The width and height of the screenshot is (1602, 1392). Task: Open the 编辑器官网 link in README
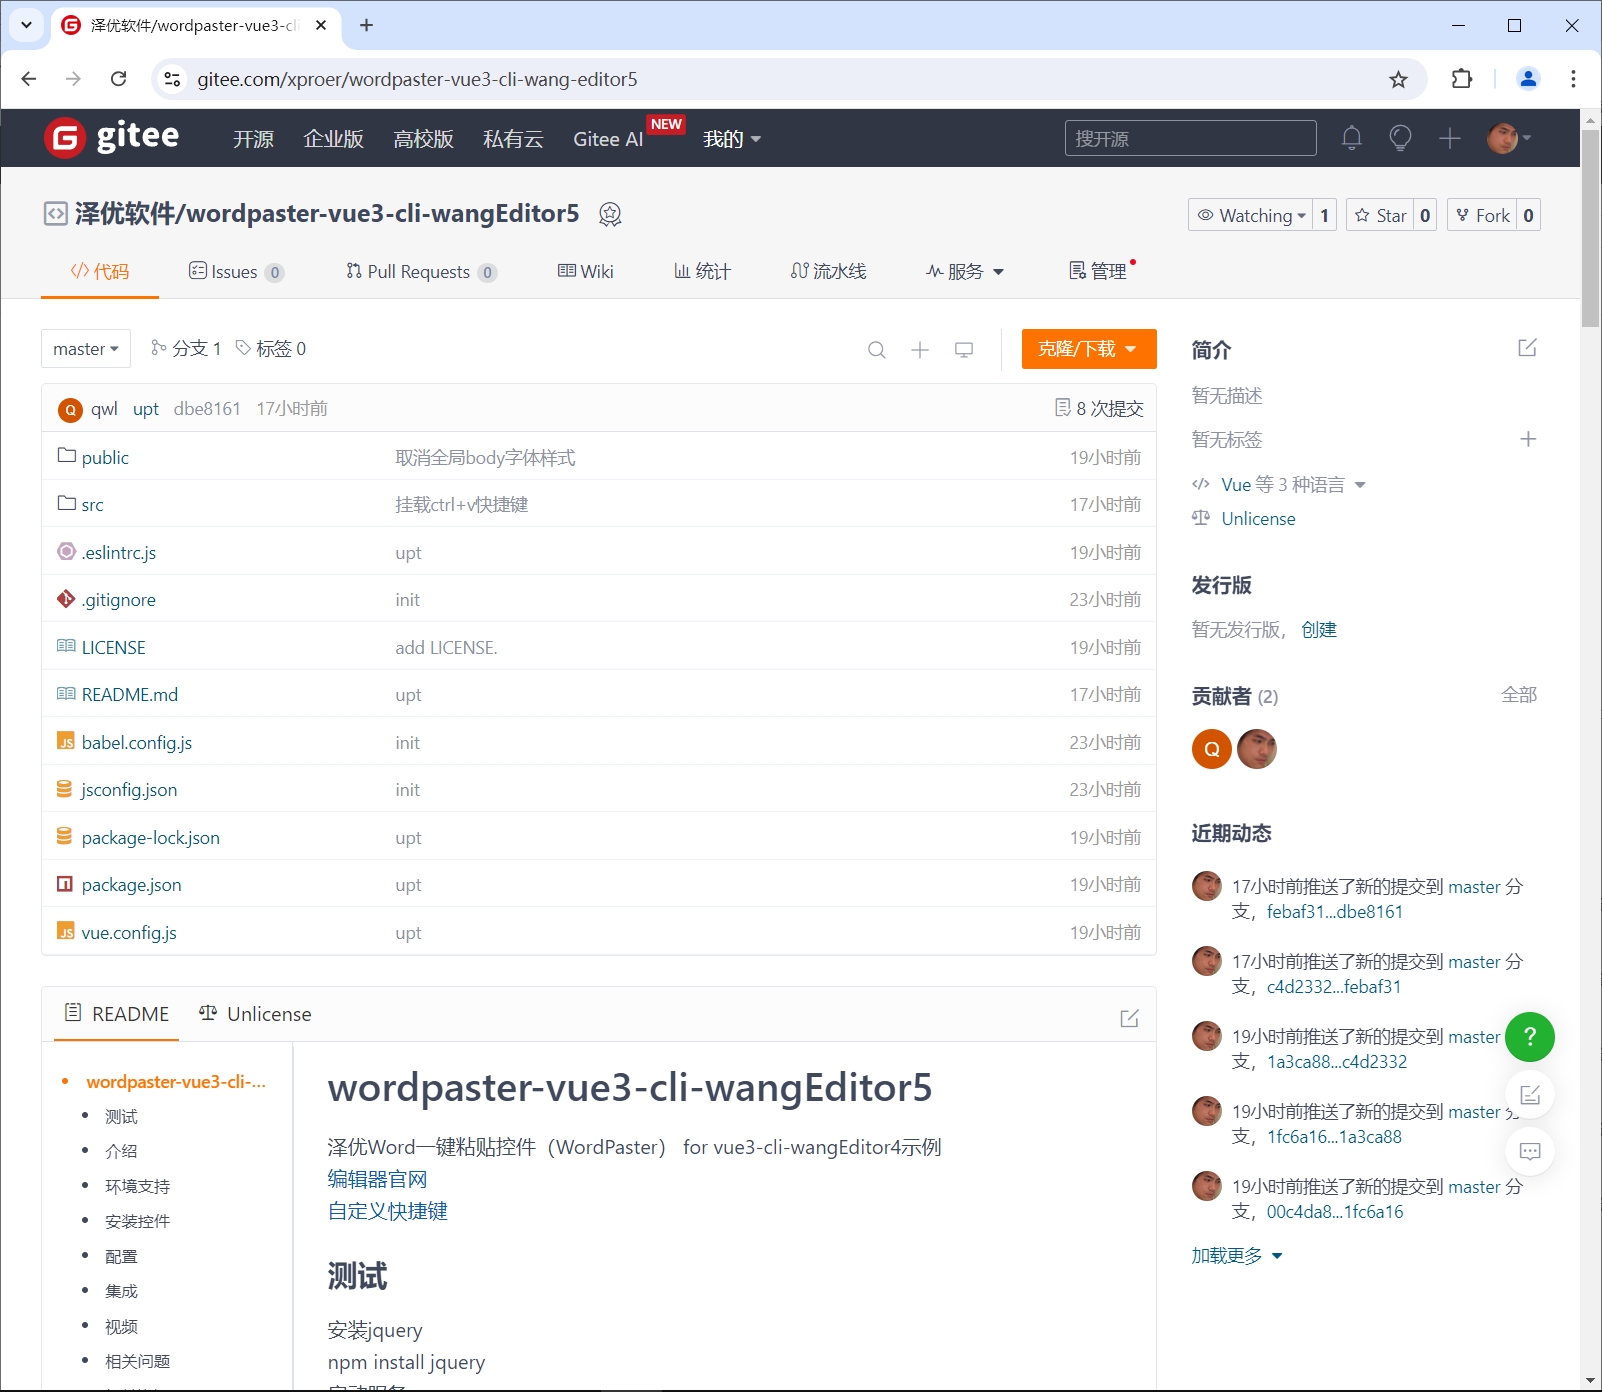[377, 1179]
